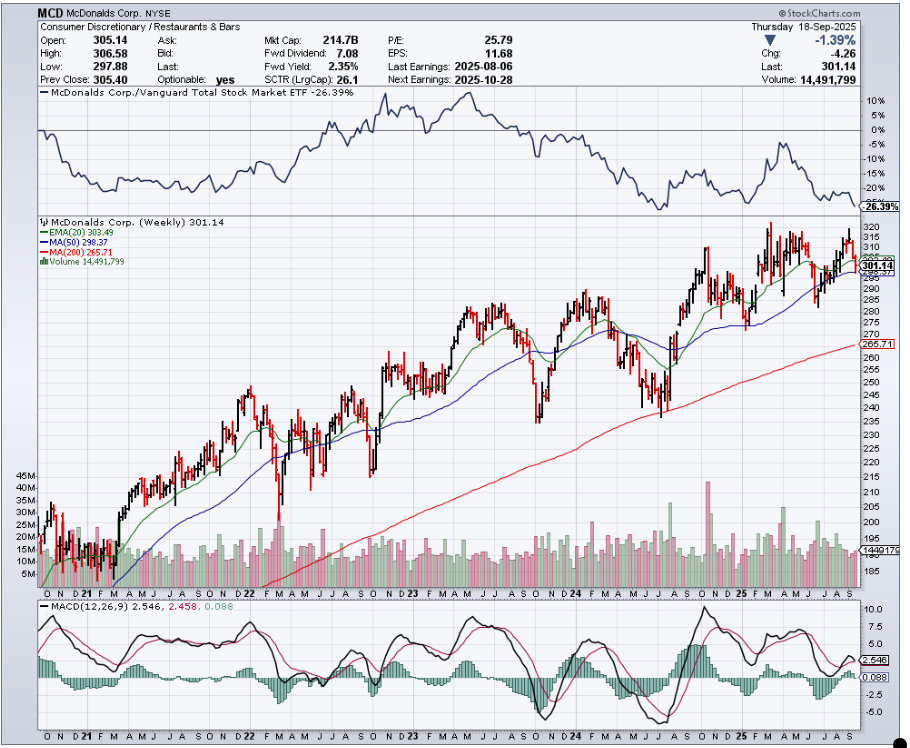Click the MACD(12,26,9) indicator label

pos(90,607)
